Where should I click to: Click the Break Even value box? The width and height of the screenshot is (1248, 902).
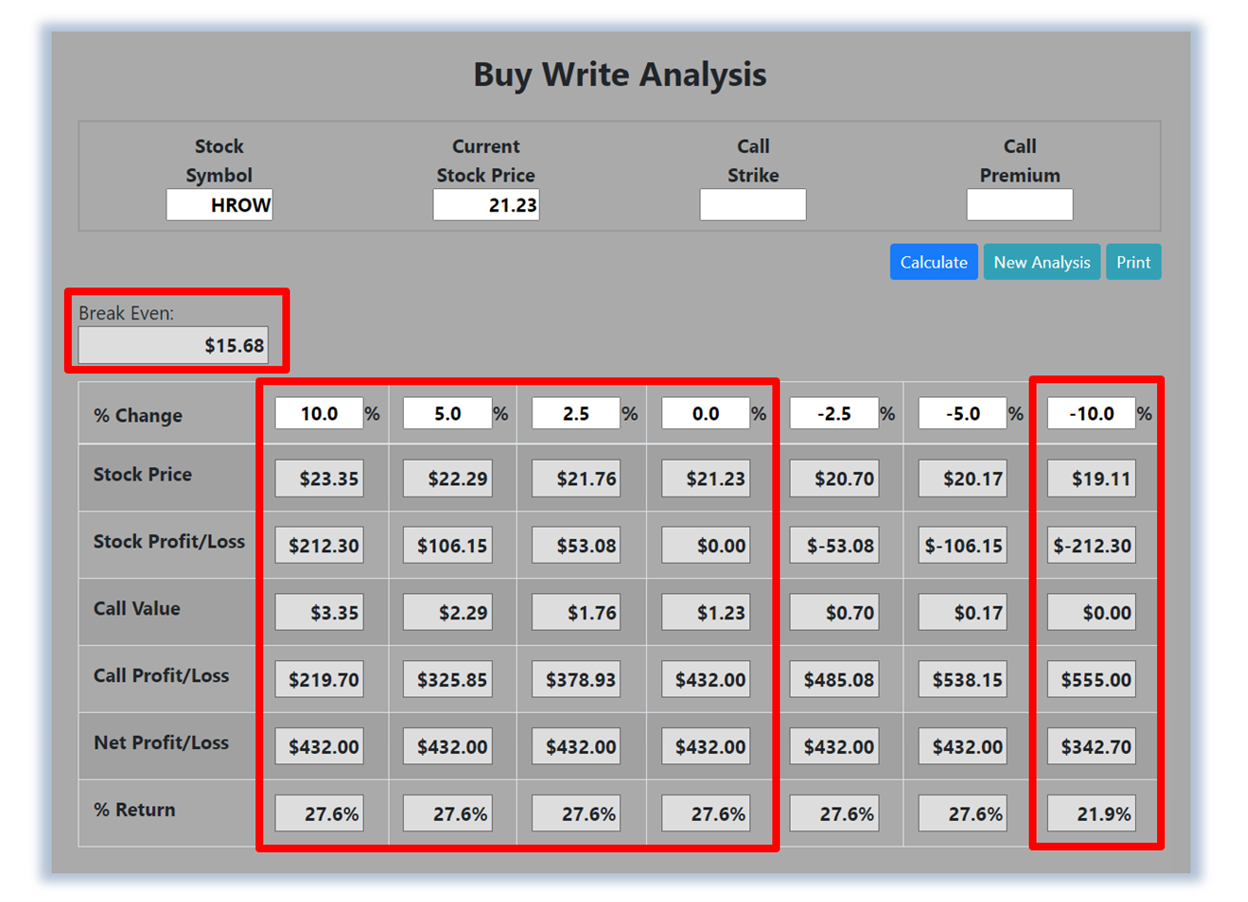click(173, 345)
